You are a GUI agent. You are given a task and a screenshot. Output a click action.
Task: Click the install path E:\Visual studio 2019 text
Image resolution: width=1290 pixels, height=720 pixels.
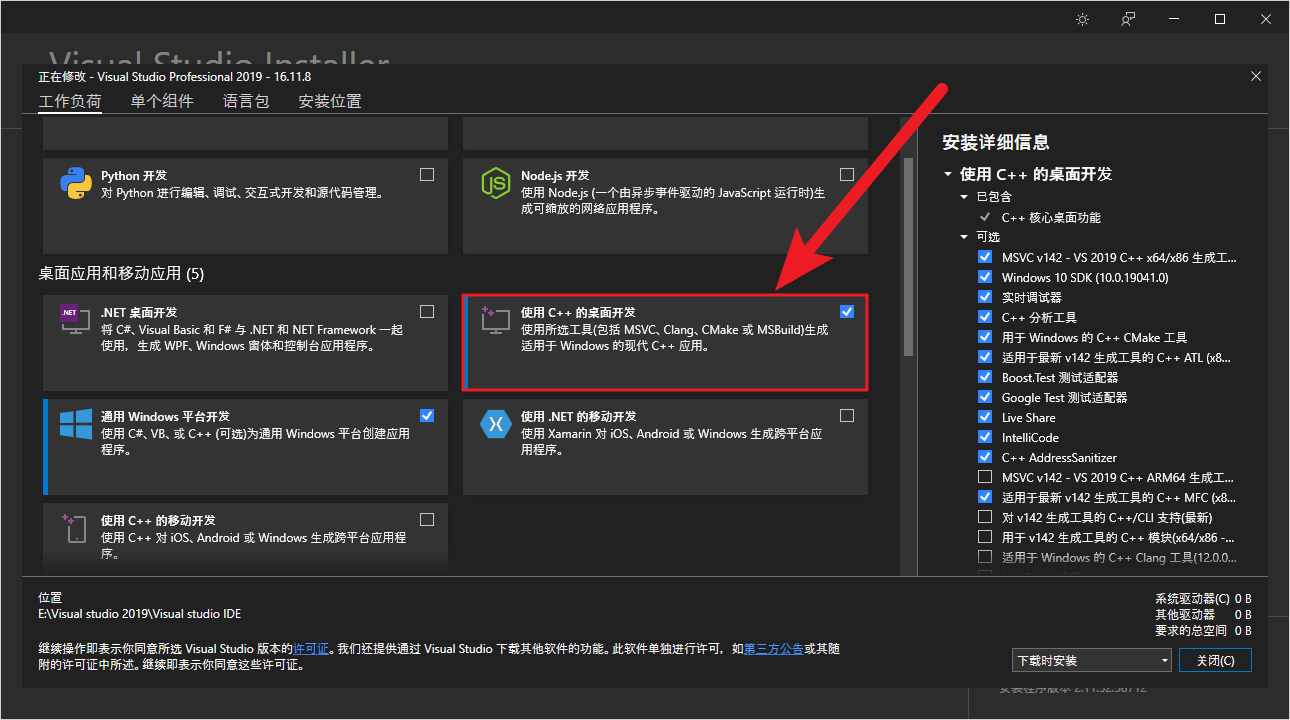coord(140,614)
